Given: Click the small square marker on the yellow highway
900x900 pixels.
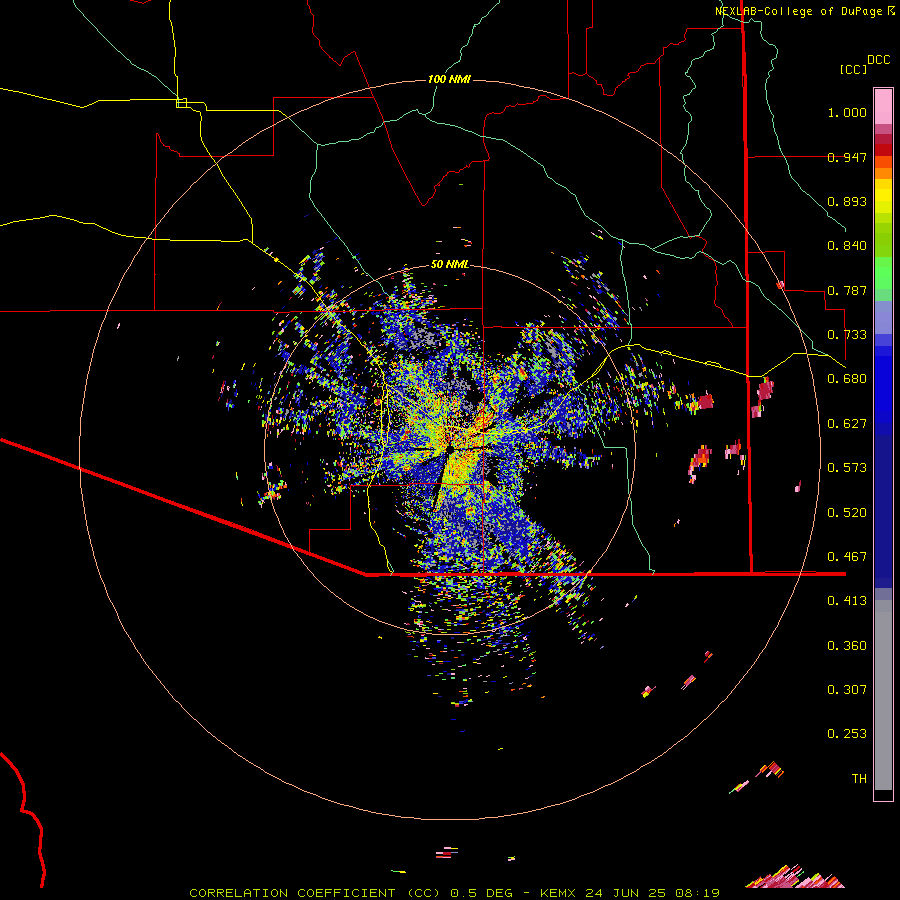Looking at the screenshot, I should click(181, 103).
